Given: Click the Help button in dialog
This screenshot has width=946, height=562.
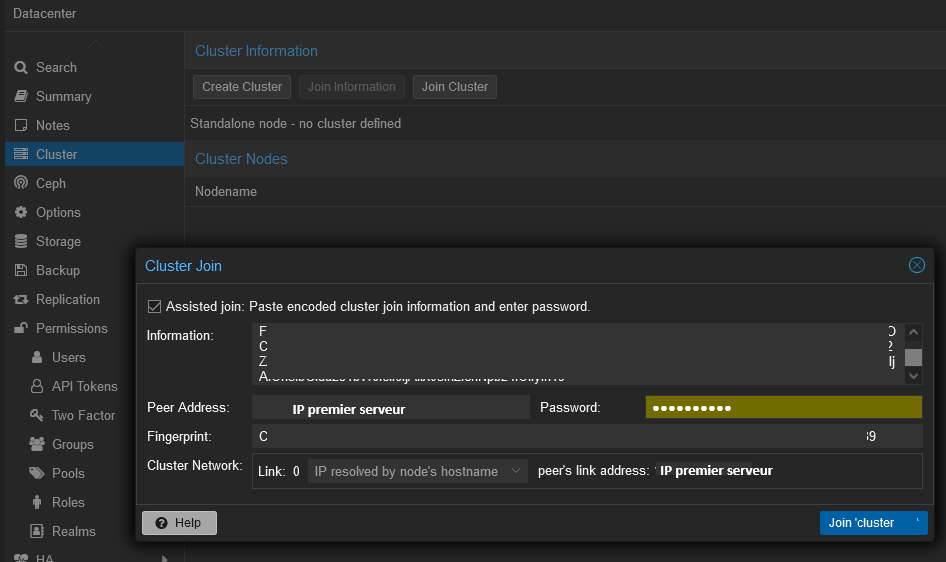Looking at the screenshot, I should [179, 523].
